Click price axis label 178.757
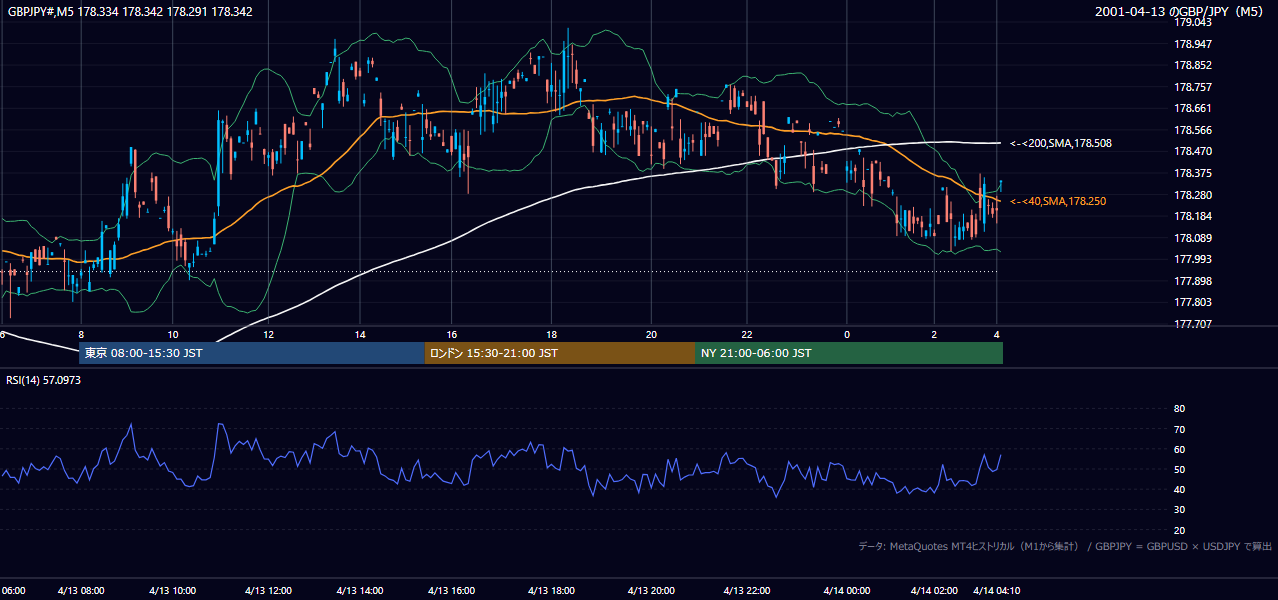Viewport: 1278px width, 600px height. click(x=1193, y=87)
